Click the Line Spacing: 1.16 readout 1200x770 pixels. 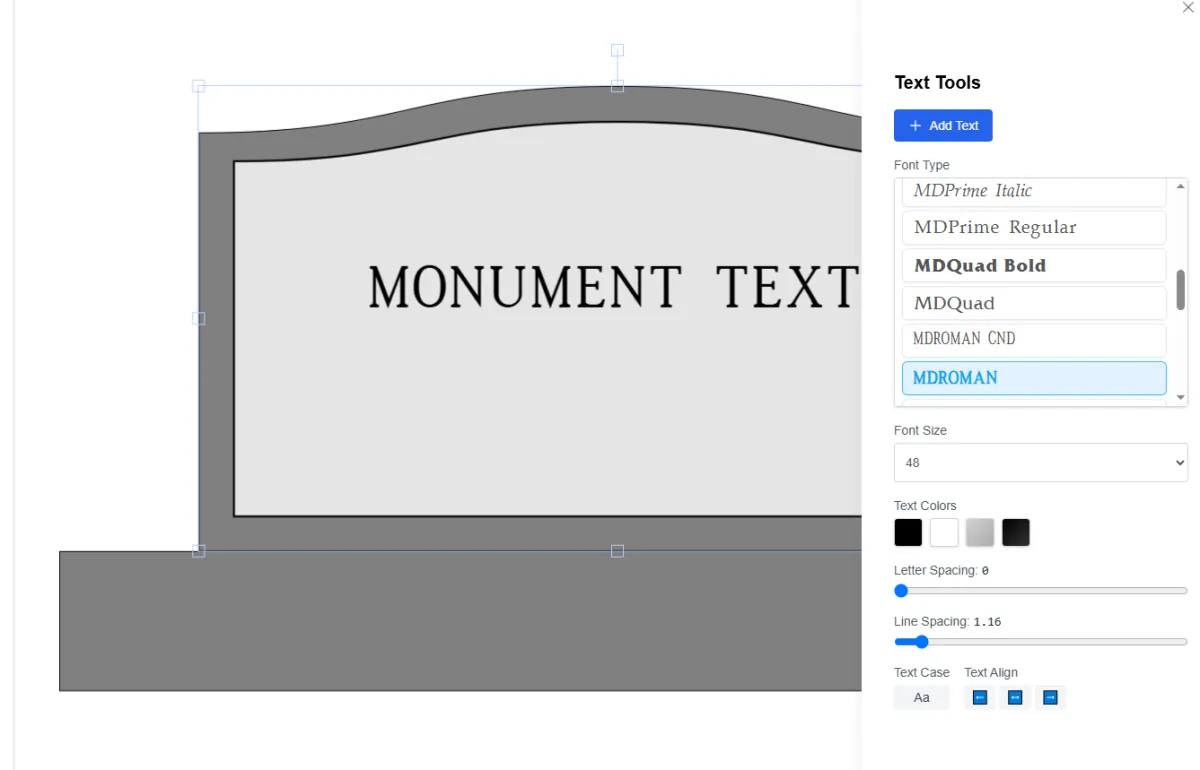pos(947,621)
